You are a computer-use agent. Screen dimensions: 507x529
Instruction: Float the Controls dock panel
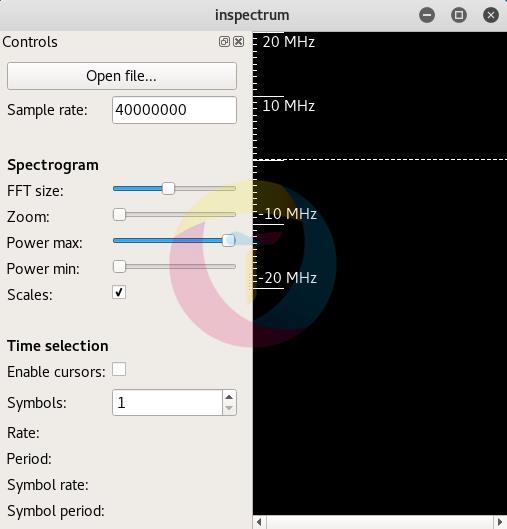(x=224, y=41)
